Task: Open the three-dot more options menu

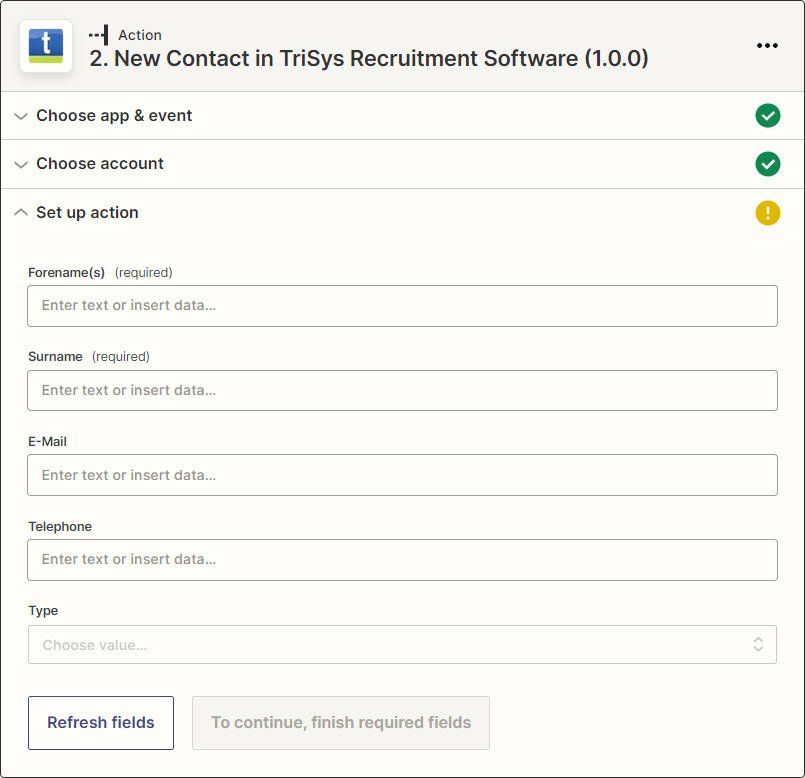Action: [x=767, y=46]
